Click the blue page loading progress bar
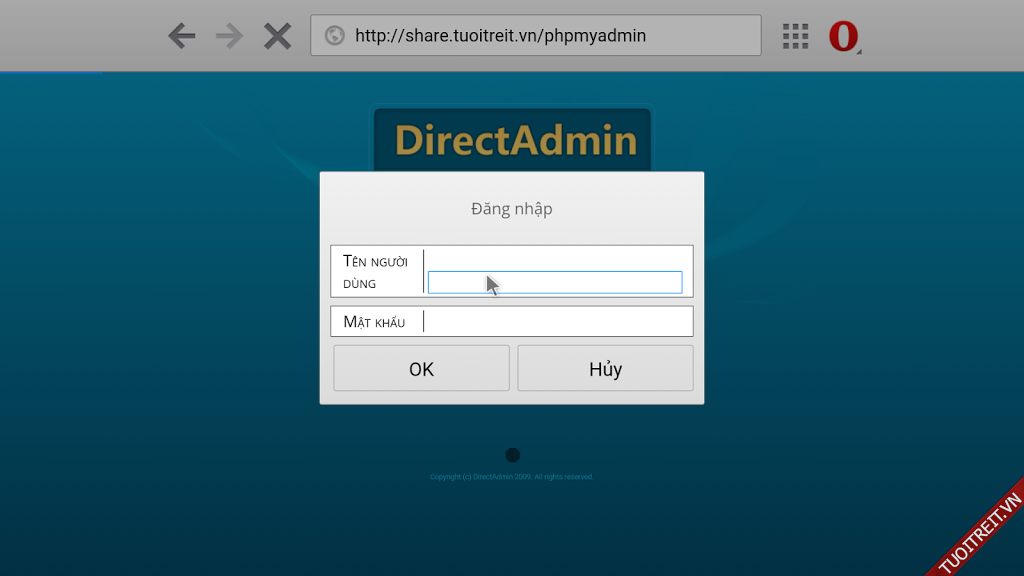This screenshot has width=1024, height=576. (50, 72)
